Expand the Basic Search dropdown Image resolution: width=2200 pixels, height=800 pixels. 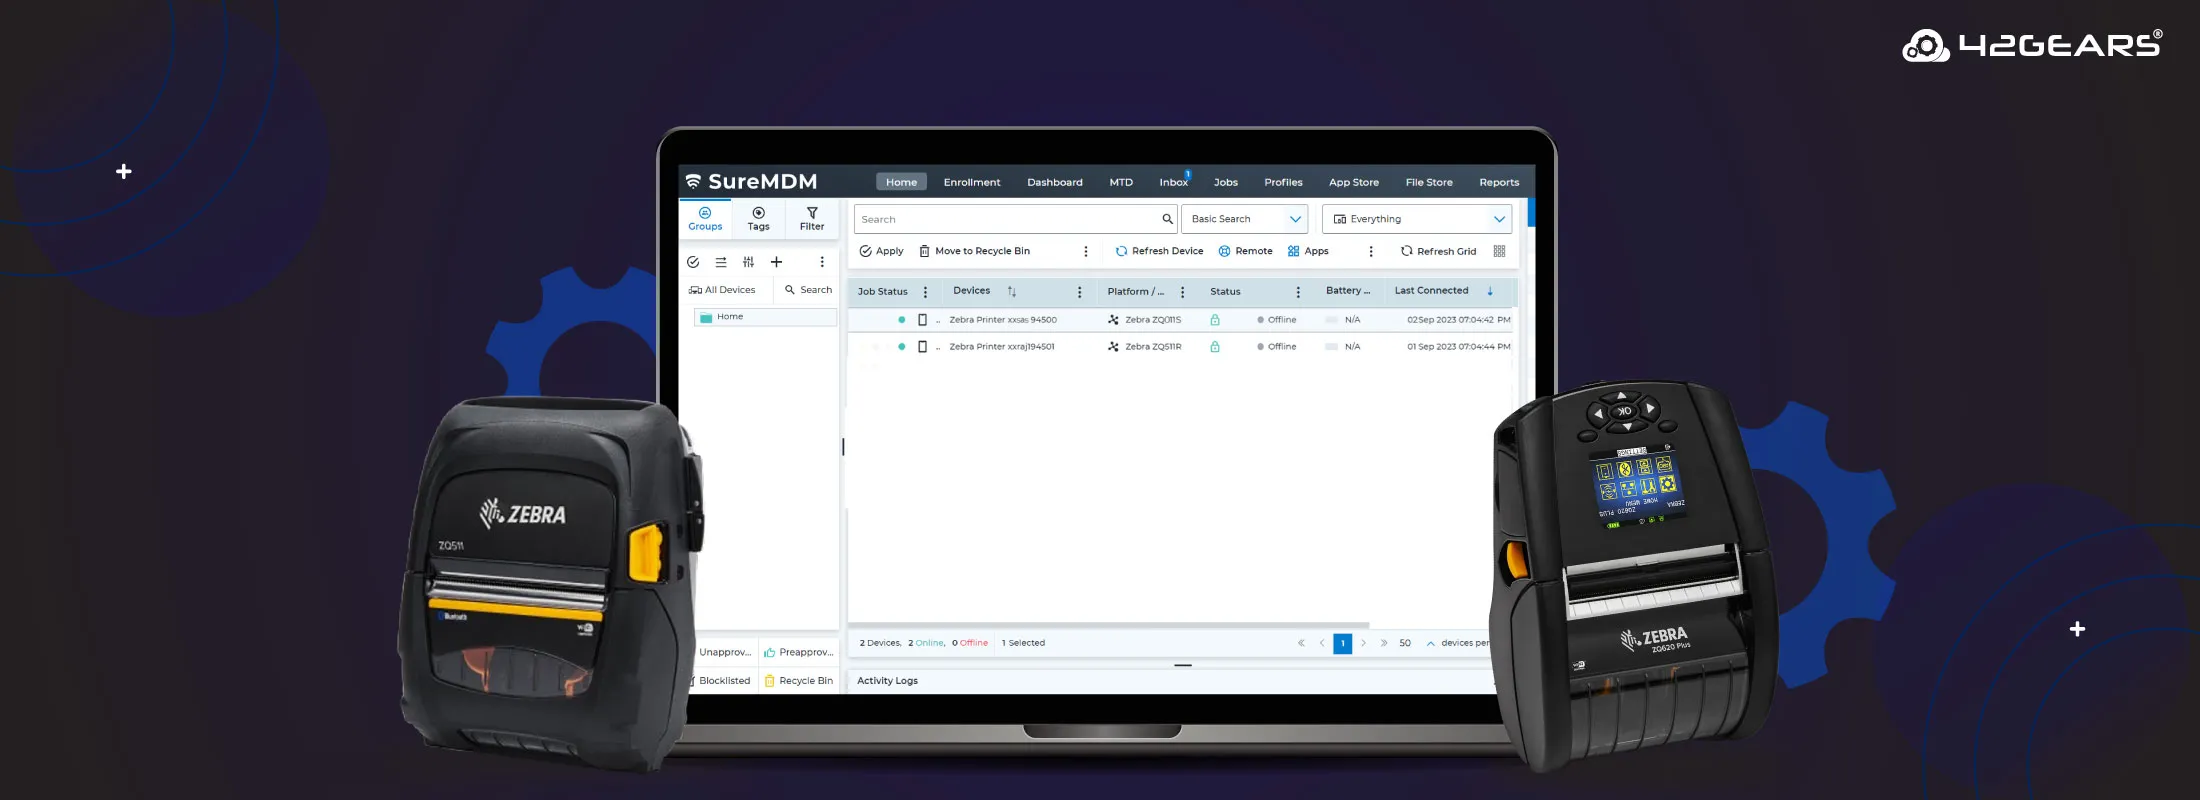1245,219
